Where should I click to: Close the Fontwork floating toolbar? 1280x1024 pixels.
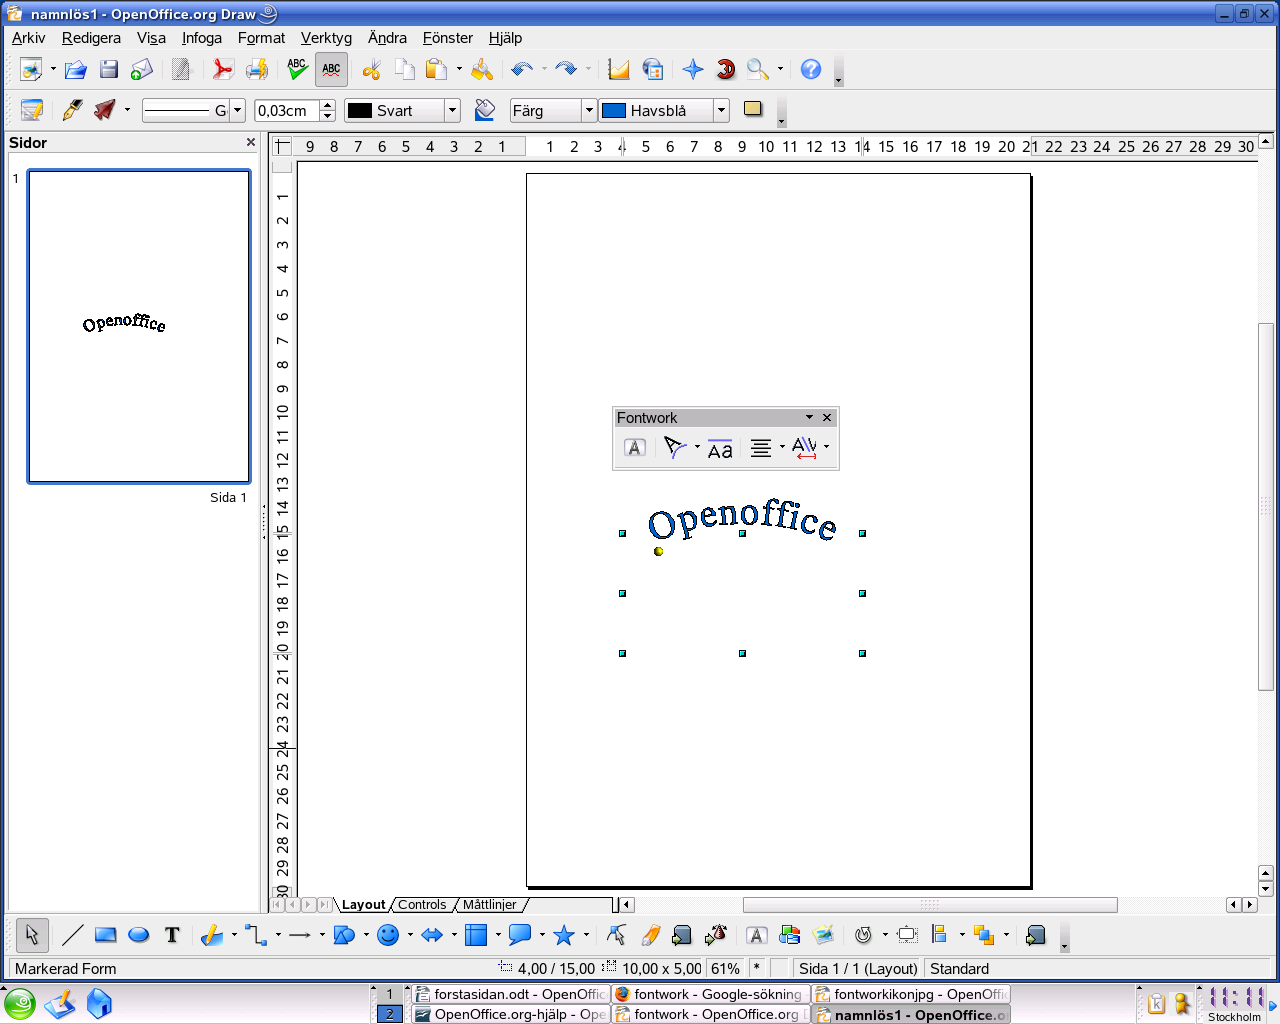click(827, 417)
